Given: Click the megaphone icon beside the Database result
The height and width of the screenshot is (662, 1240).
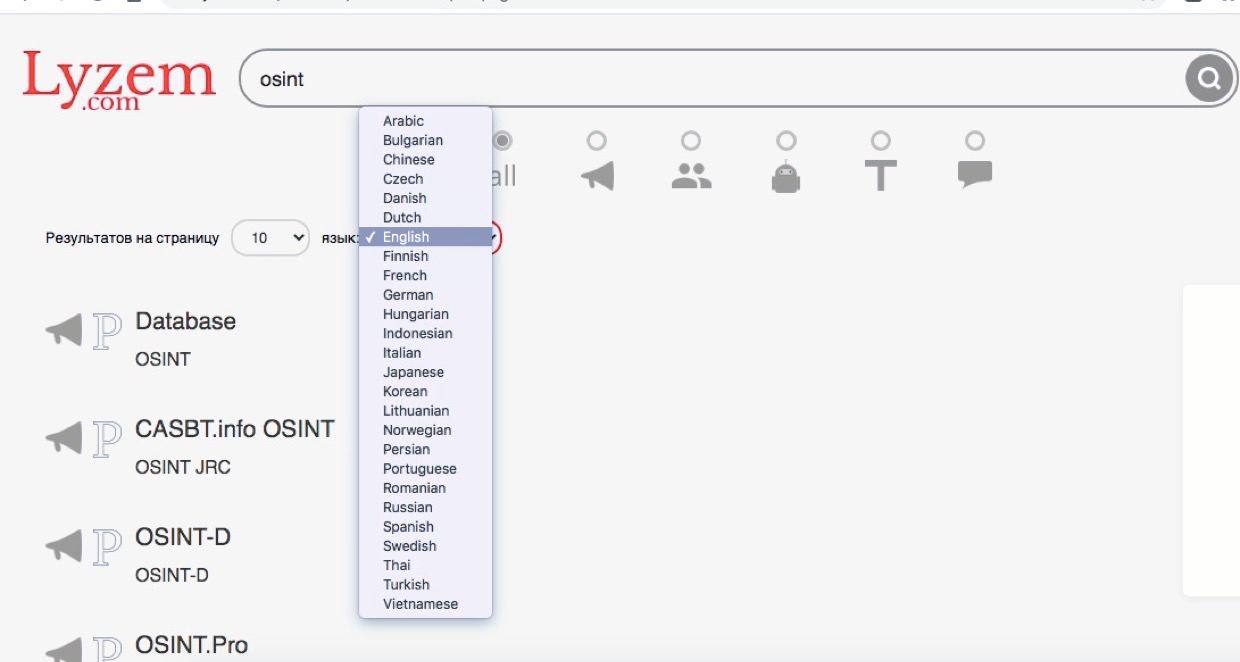Looking at the screenshot, I should click(x=64, y=330).
